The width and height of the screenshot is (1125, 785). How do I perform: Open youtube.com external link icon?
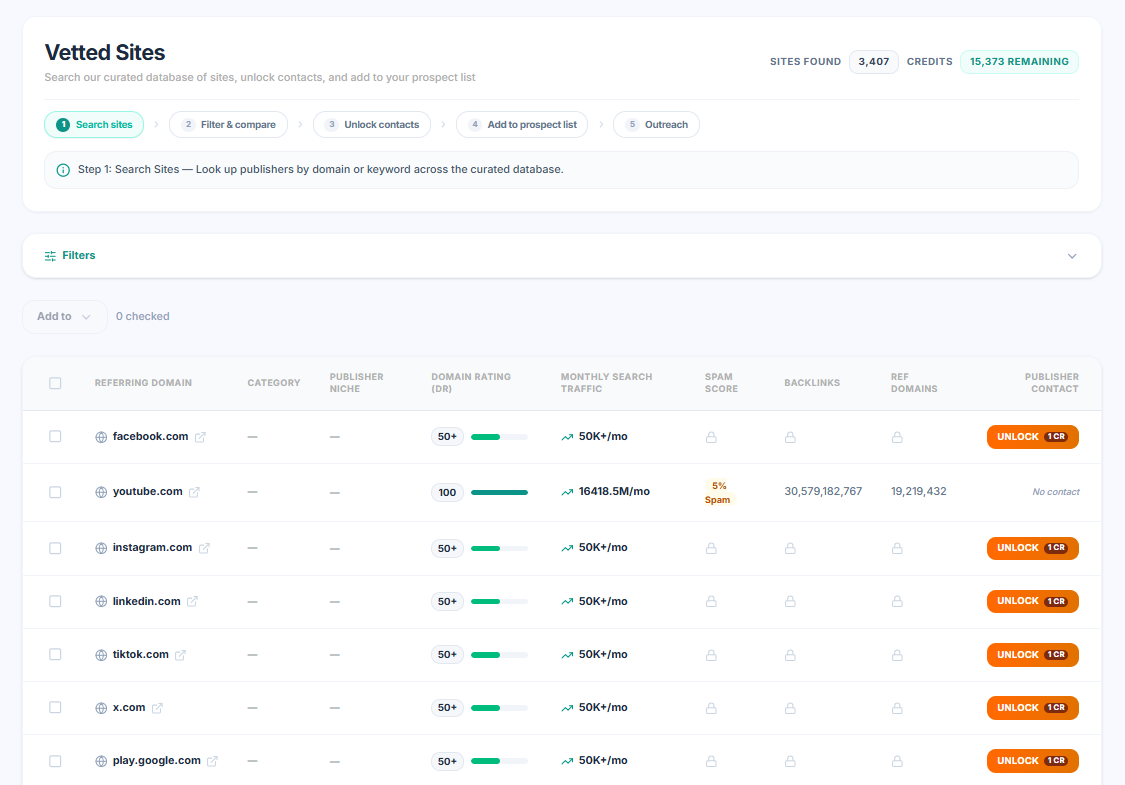pos(194,492)
